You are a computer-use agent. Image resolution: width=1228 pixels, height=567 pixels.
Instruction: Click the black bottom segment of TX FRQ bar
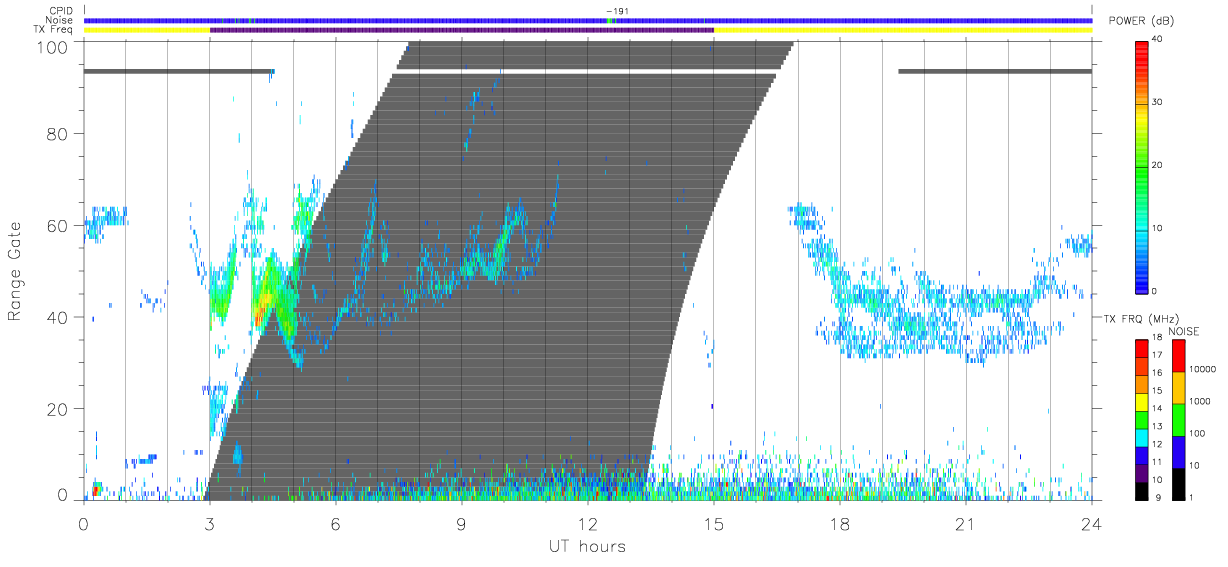1141,489
